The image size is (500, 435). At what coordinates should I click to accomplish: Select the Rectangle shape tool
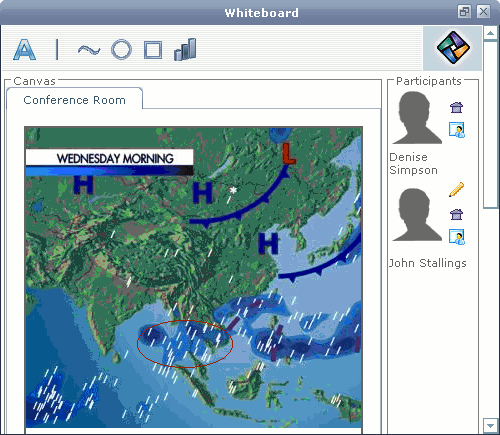[153, 50]
